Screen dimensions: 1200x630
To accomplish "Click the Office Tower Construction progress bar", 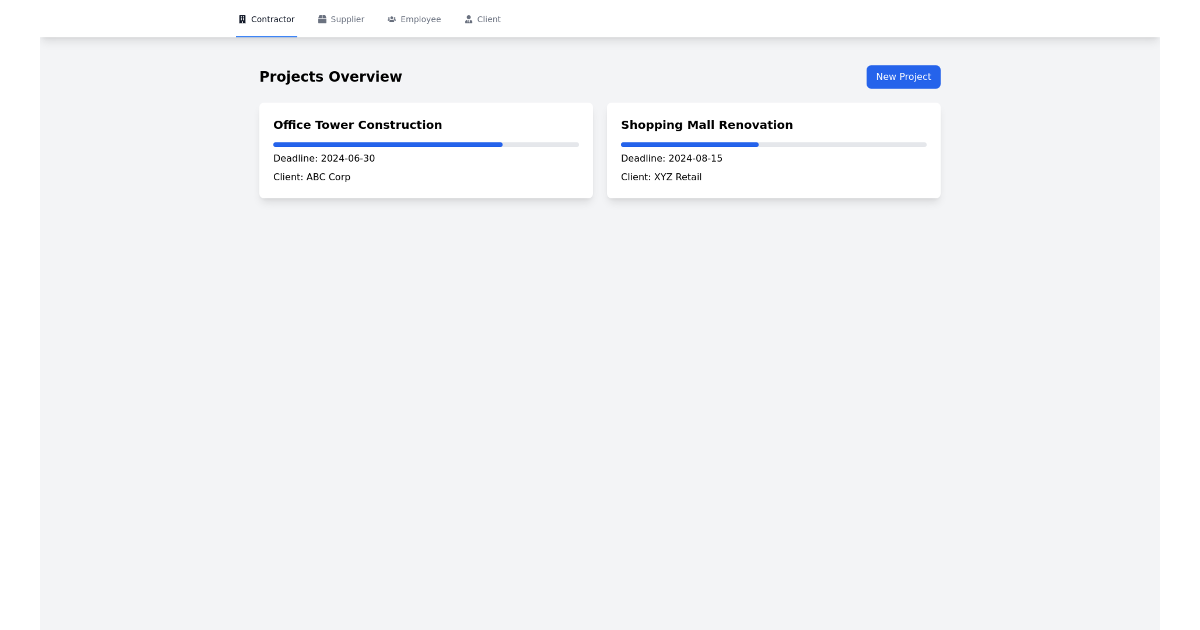I will [426, 144].
